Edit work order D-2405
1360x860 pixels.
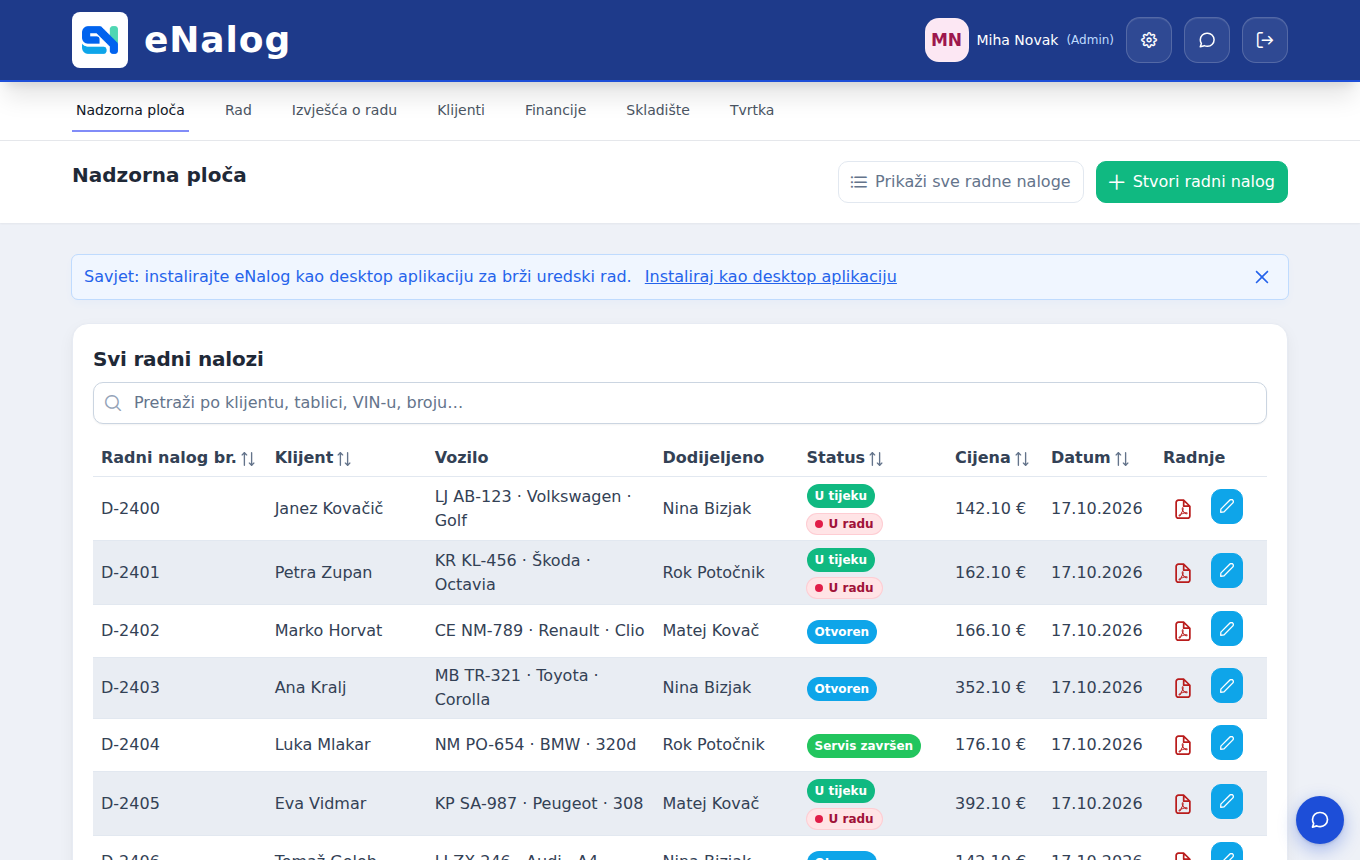coord(1227,802)
